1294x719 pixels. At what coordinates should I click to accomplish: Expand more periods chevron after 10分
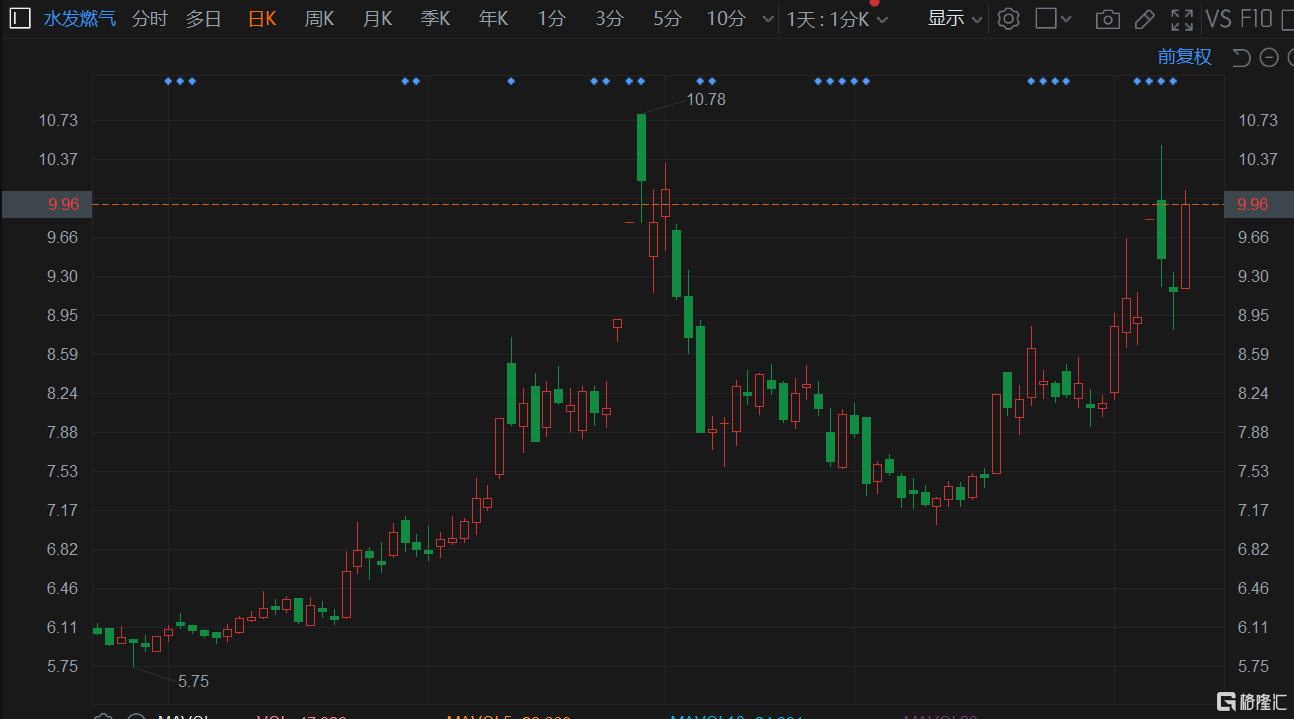pyautogui.click(x=767, y=19)
